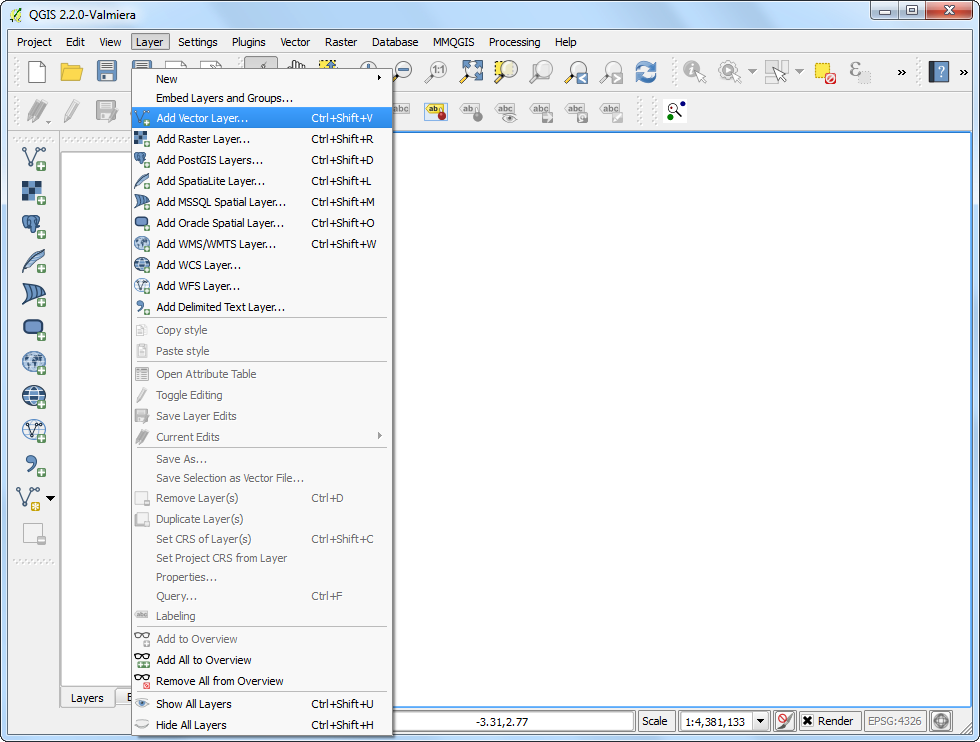Click Add Vector Layer sidebar icon
980x742 pixels.
(x=34, y=158)
